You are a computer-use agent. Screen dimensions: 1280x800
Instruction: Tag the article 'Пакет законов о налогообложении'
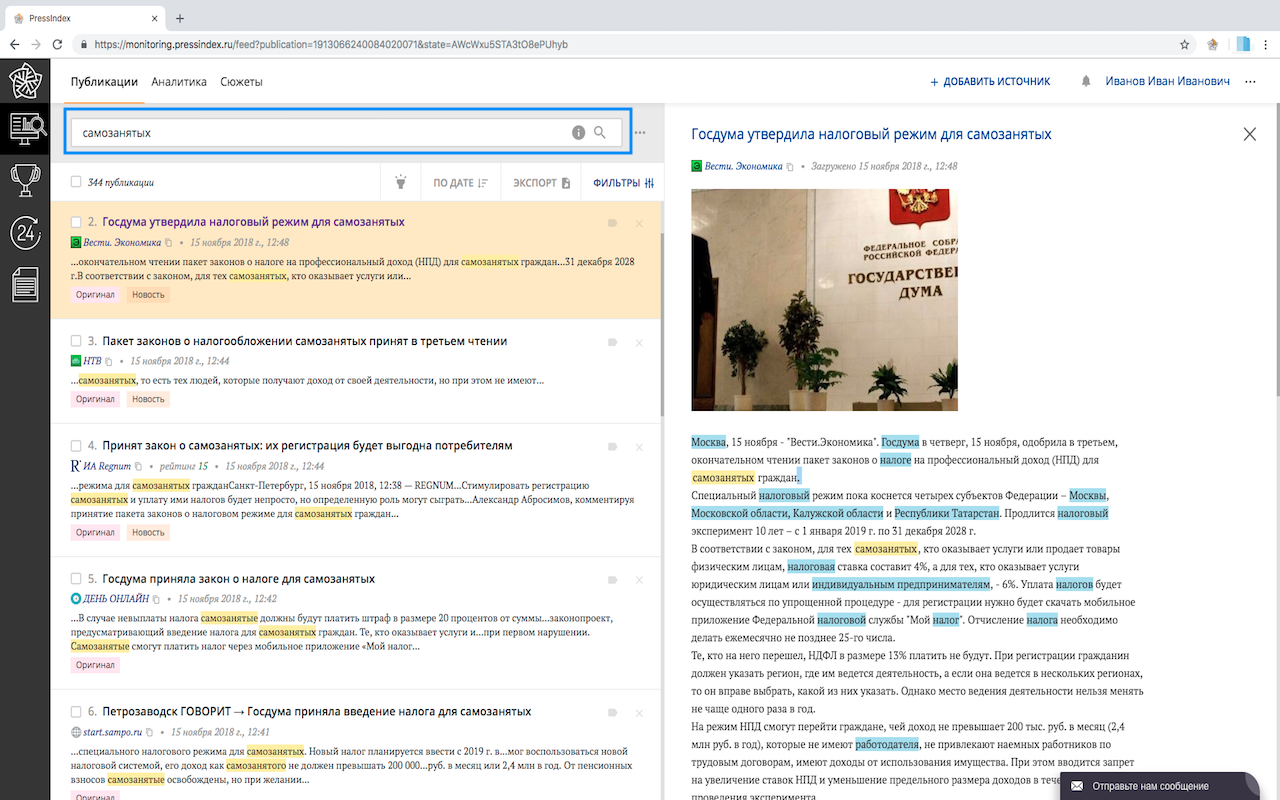(612, 342)
